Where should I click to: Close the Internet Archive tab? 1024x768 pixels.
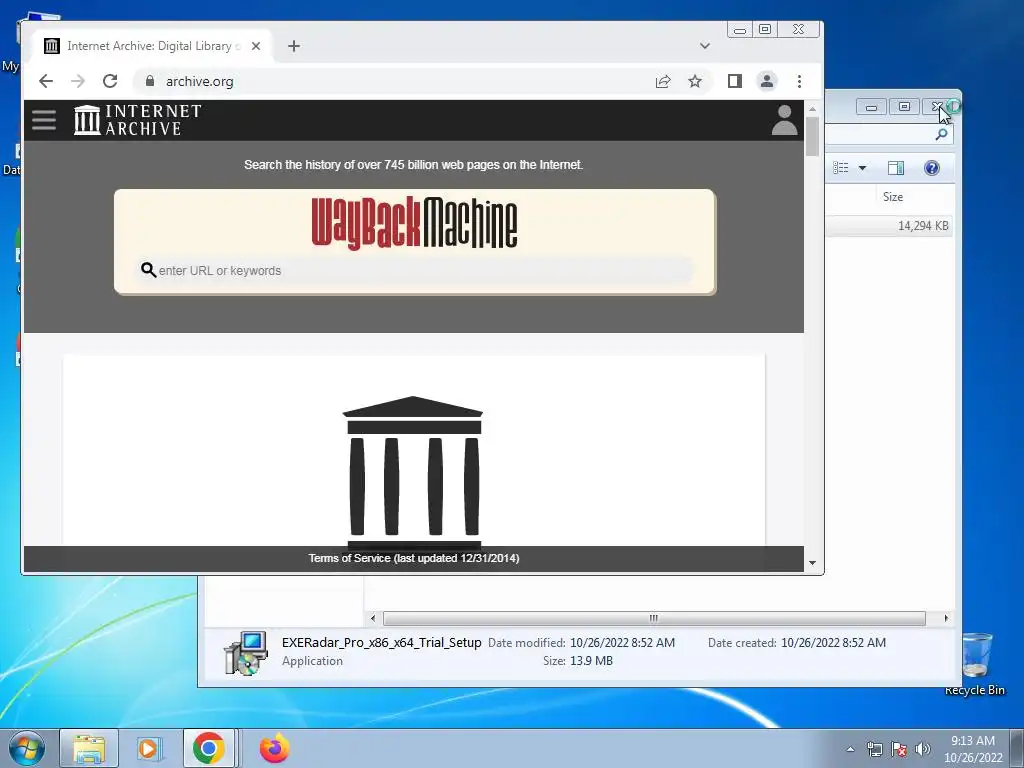[x=256, y=46]
